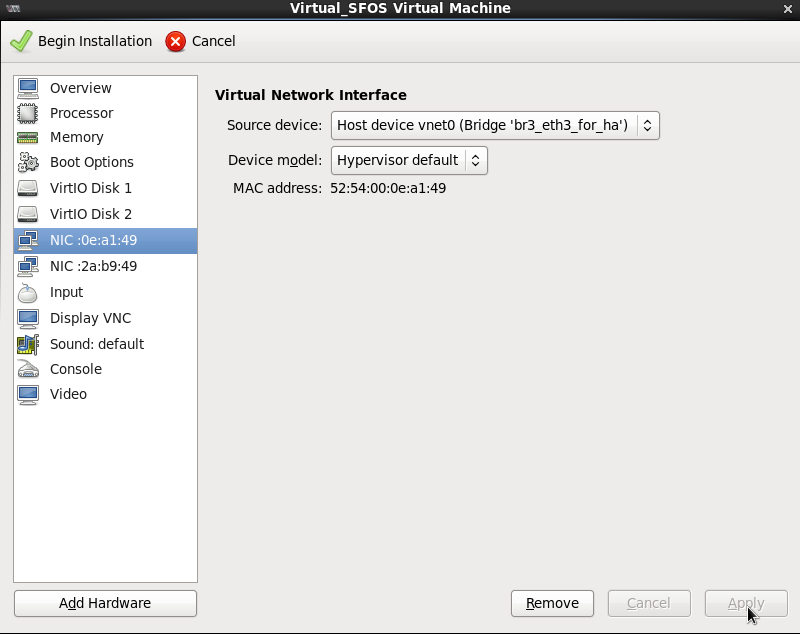This screenshot has width=800, height=634.
Task: Select the NIC :2a:b9:49 interface
Action: pyautogui.click(x=96, y=266)
